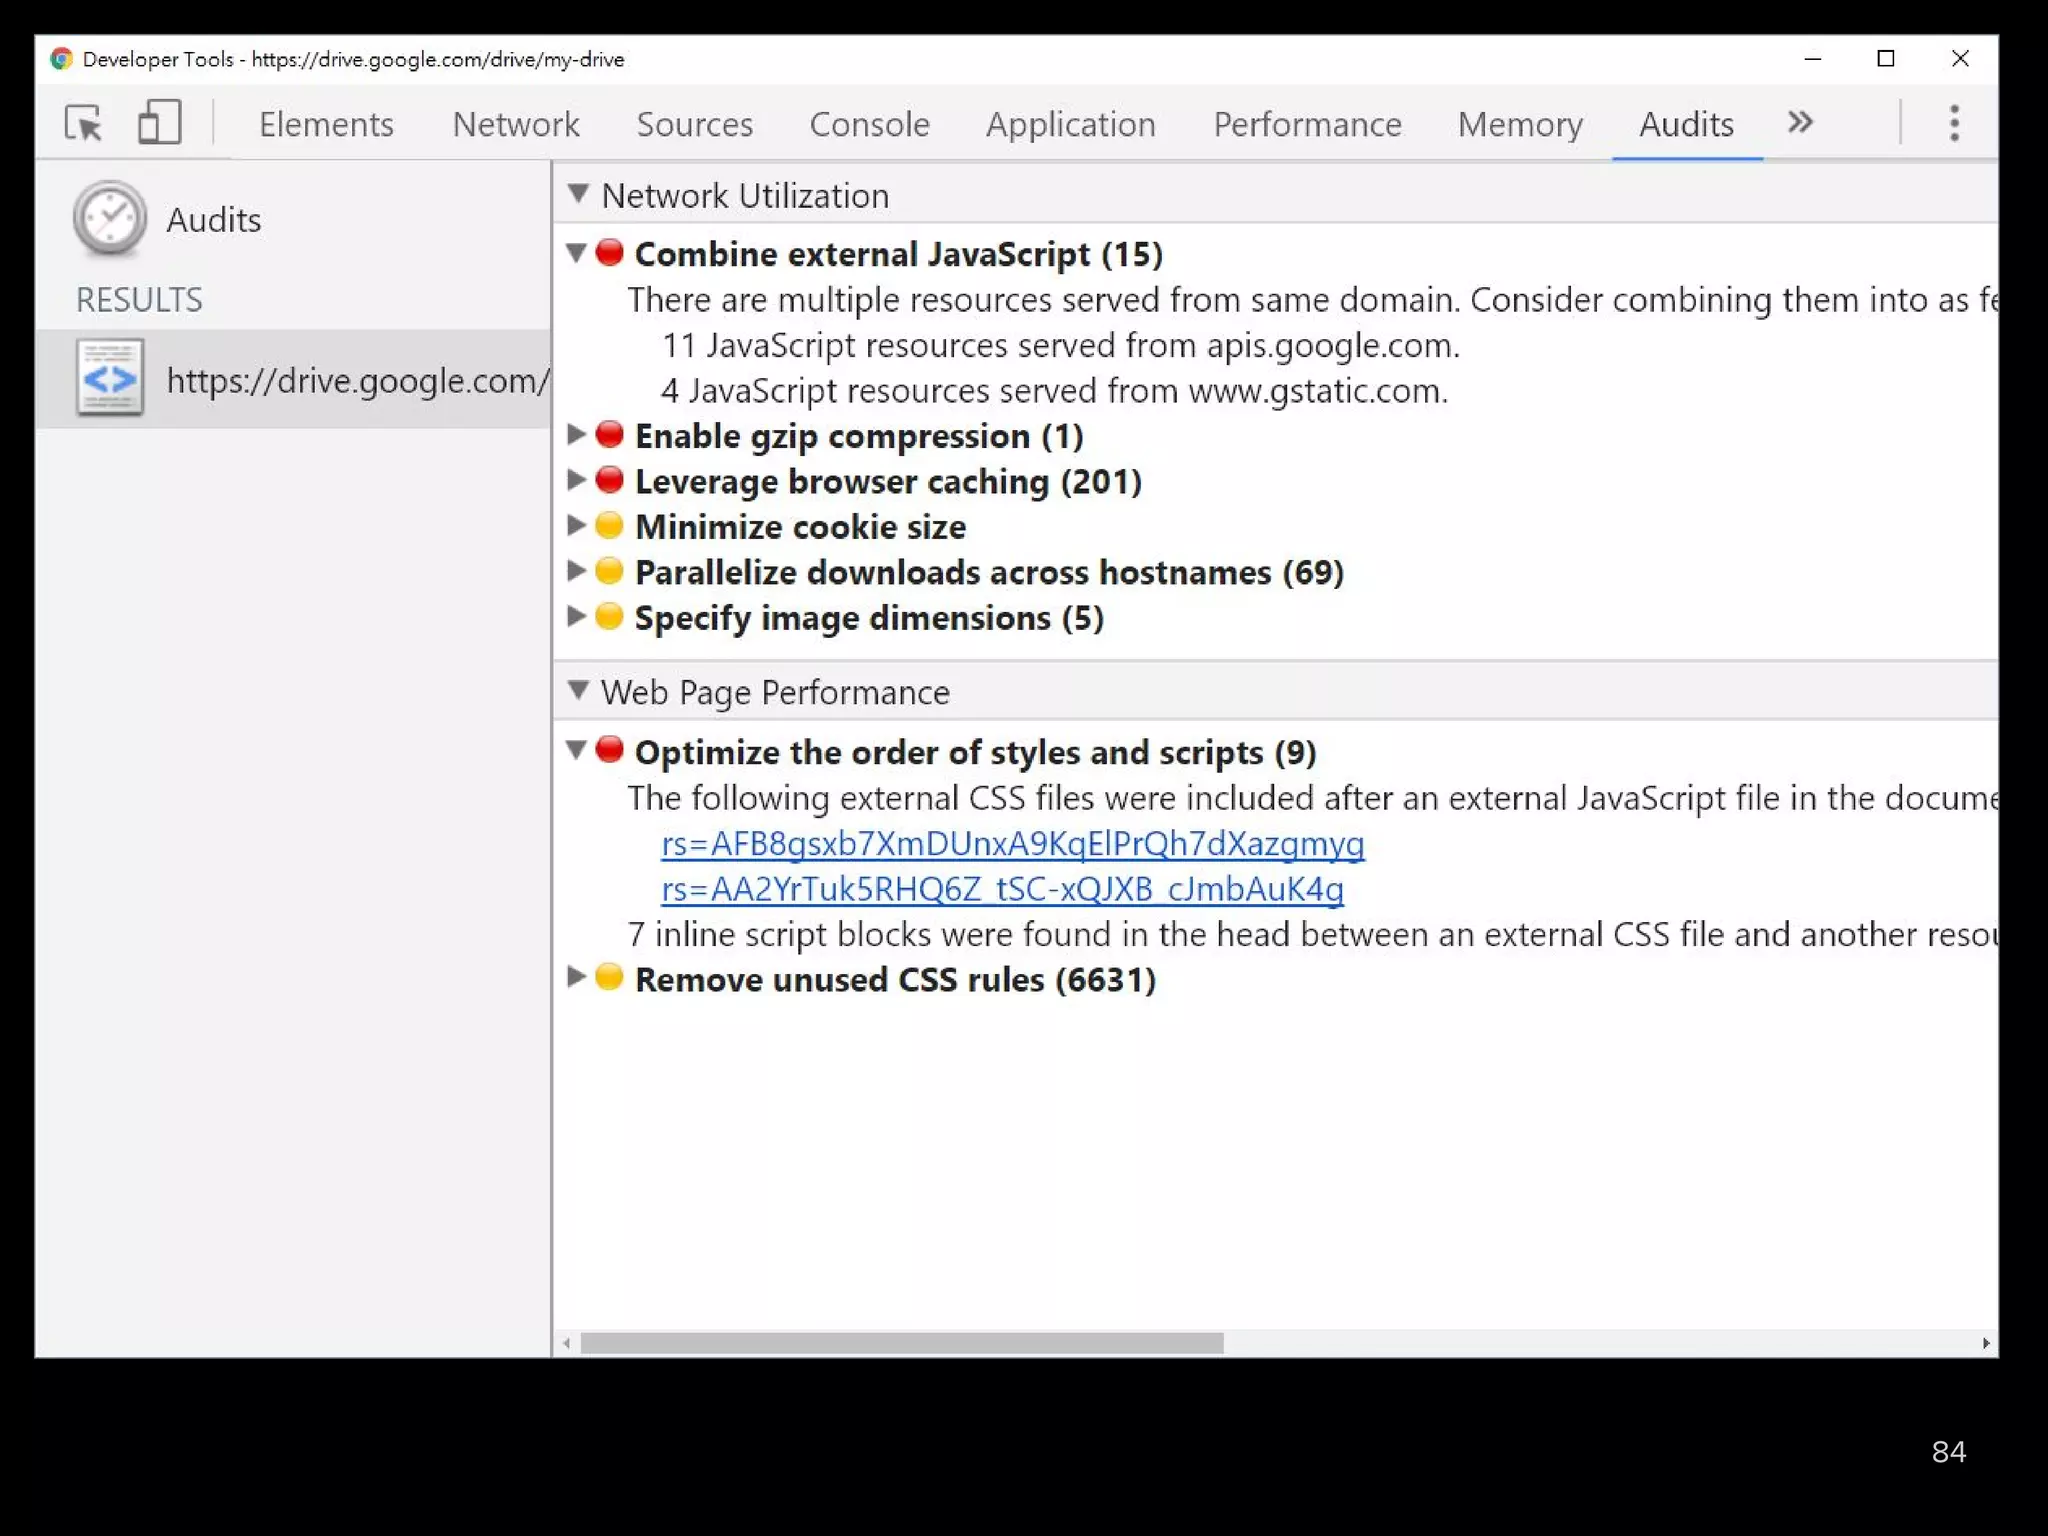Click the red dot beside Enable gzip compression
Image resolution: width=2048 pixels, height=1536 pixels.
[x=609, y=435]
